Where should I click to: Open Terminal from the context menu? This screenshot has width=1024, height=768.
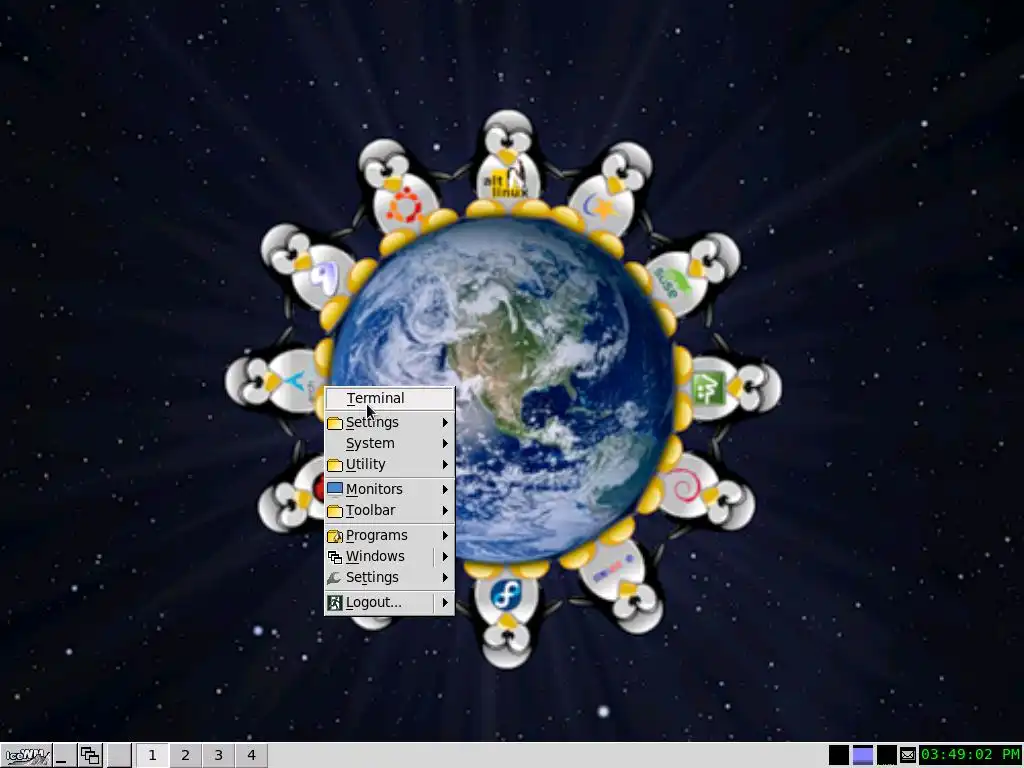389,398
